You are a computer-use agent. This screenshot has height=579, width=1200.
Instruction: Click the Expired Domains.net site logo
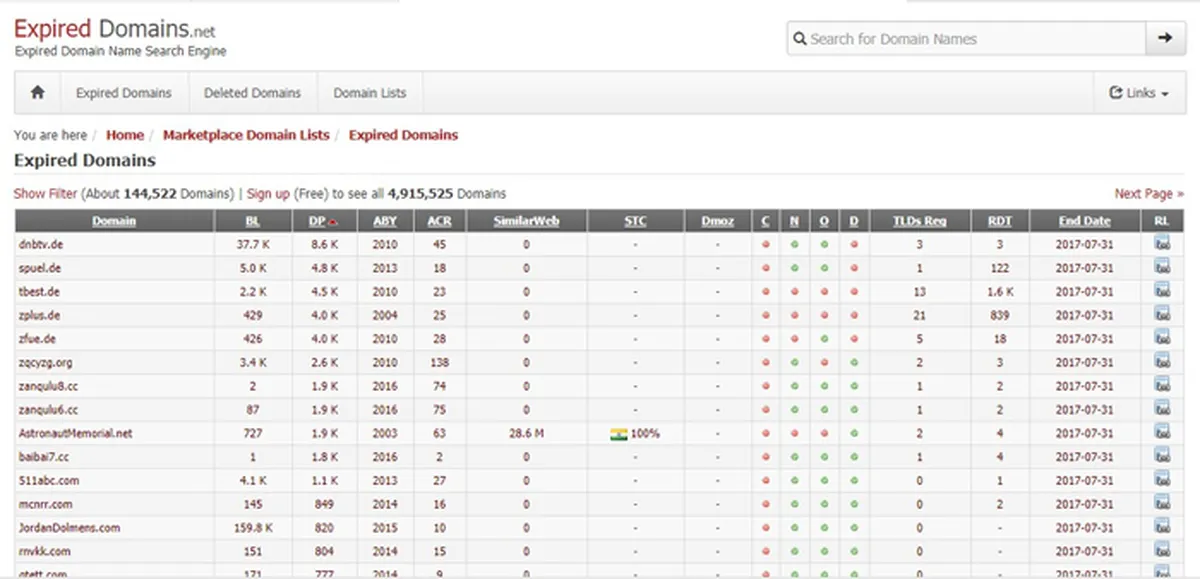[114, 30]
